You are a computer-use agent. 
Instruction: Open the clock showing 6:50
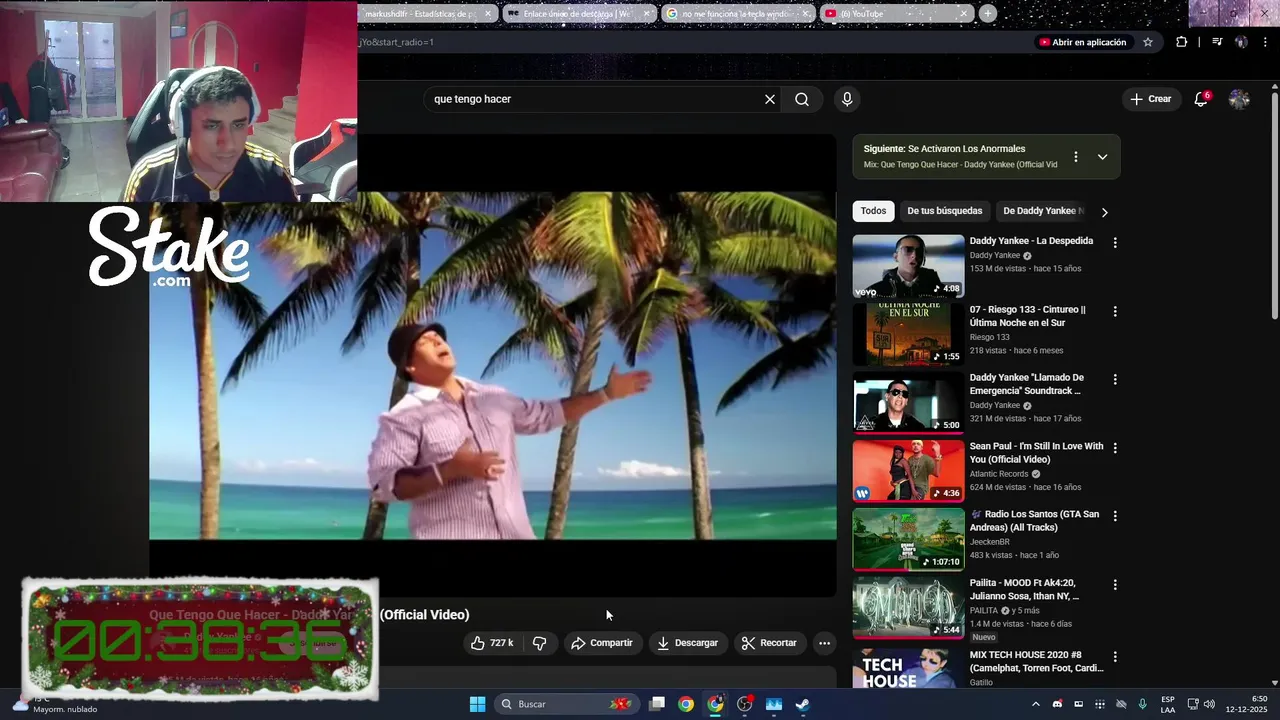[1247, 704]
